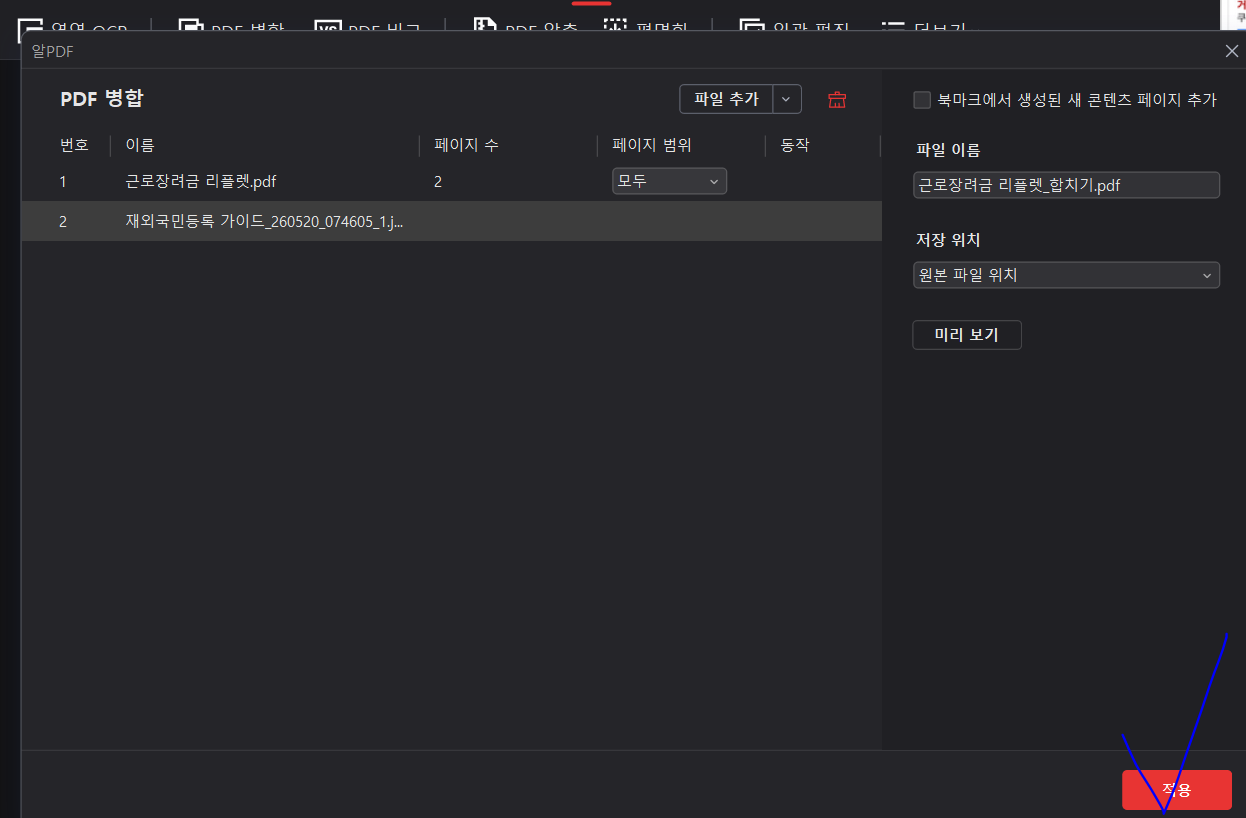Click the PDF 병합 dialog heading
The width and height of the screenshot is (1246, 818).
(x=102, y=99)
